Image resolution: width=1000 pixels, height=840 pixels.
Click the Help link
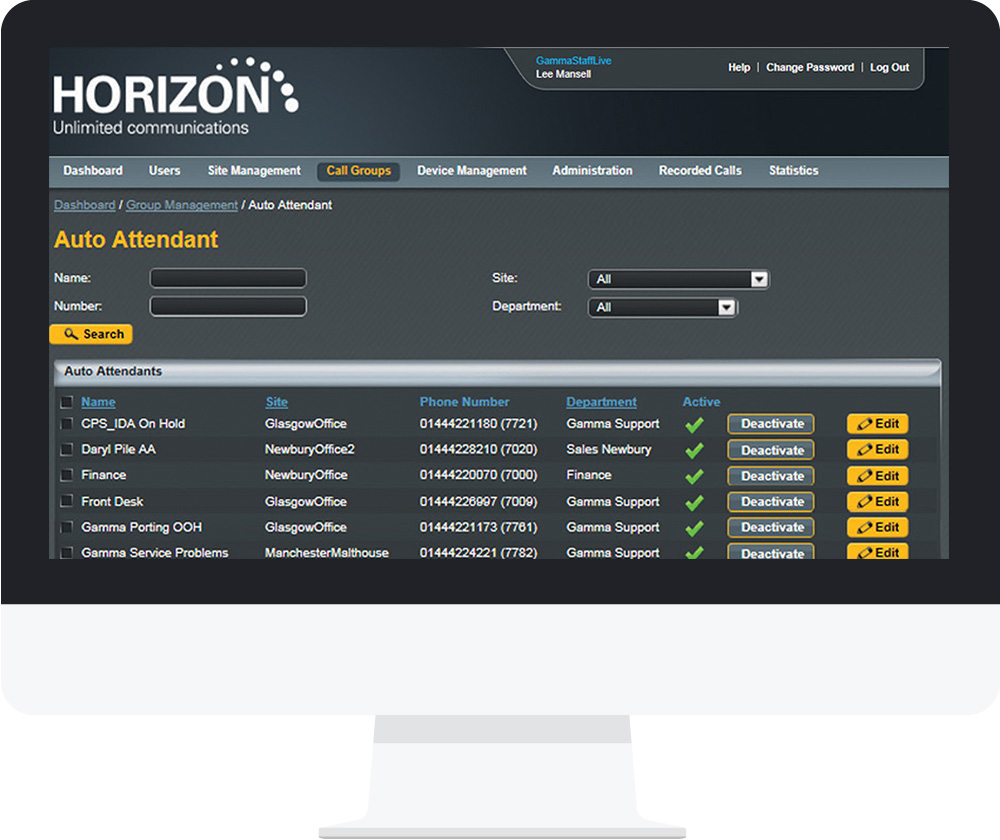click(x=739, y=67)
